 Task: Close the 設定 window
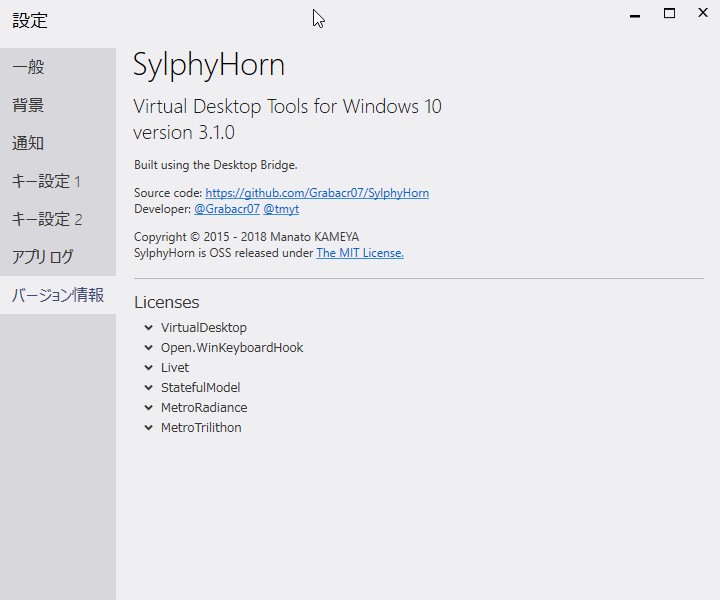click(703, 13)
